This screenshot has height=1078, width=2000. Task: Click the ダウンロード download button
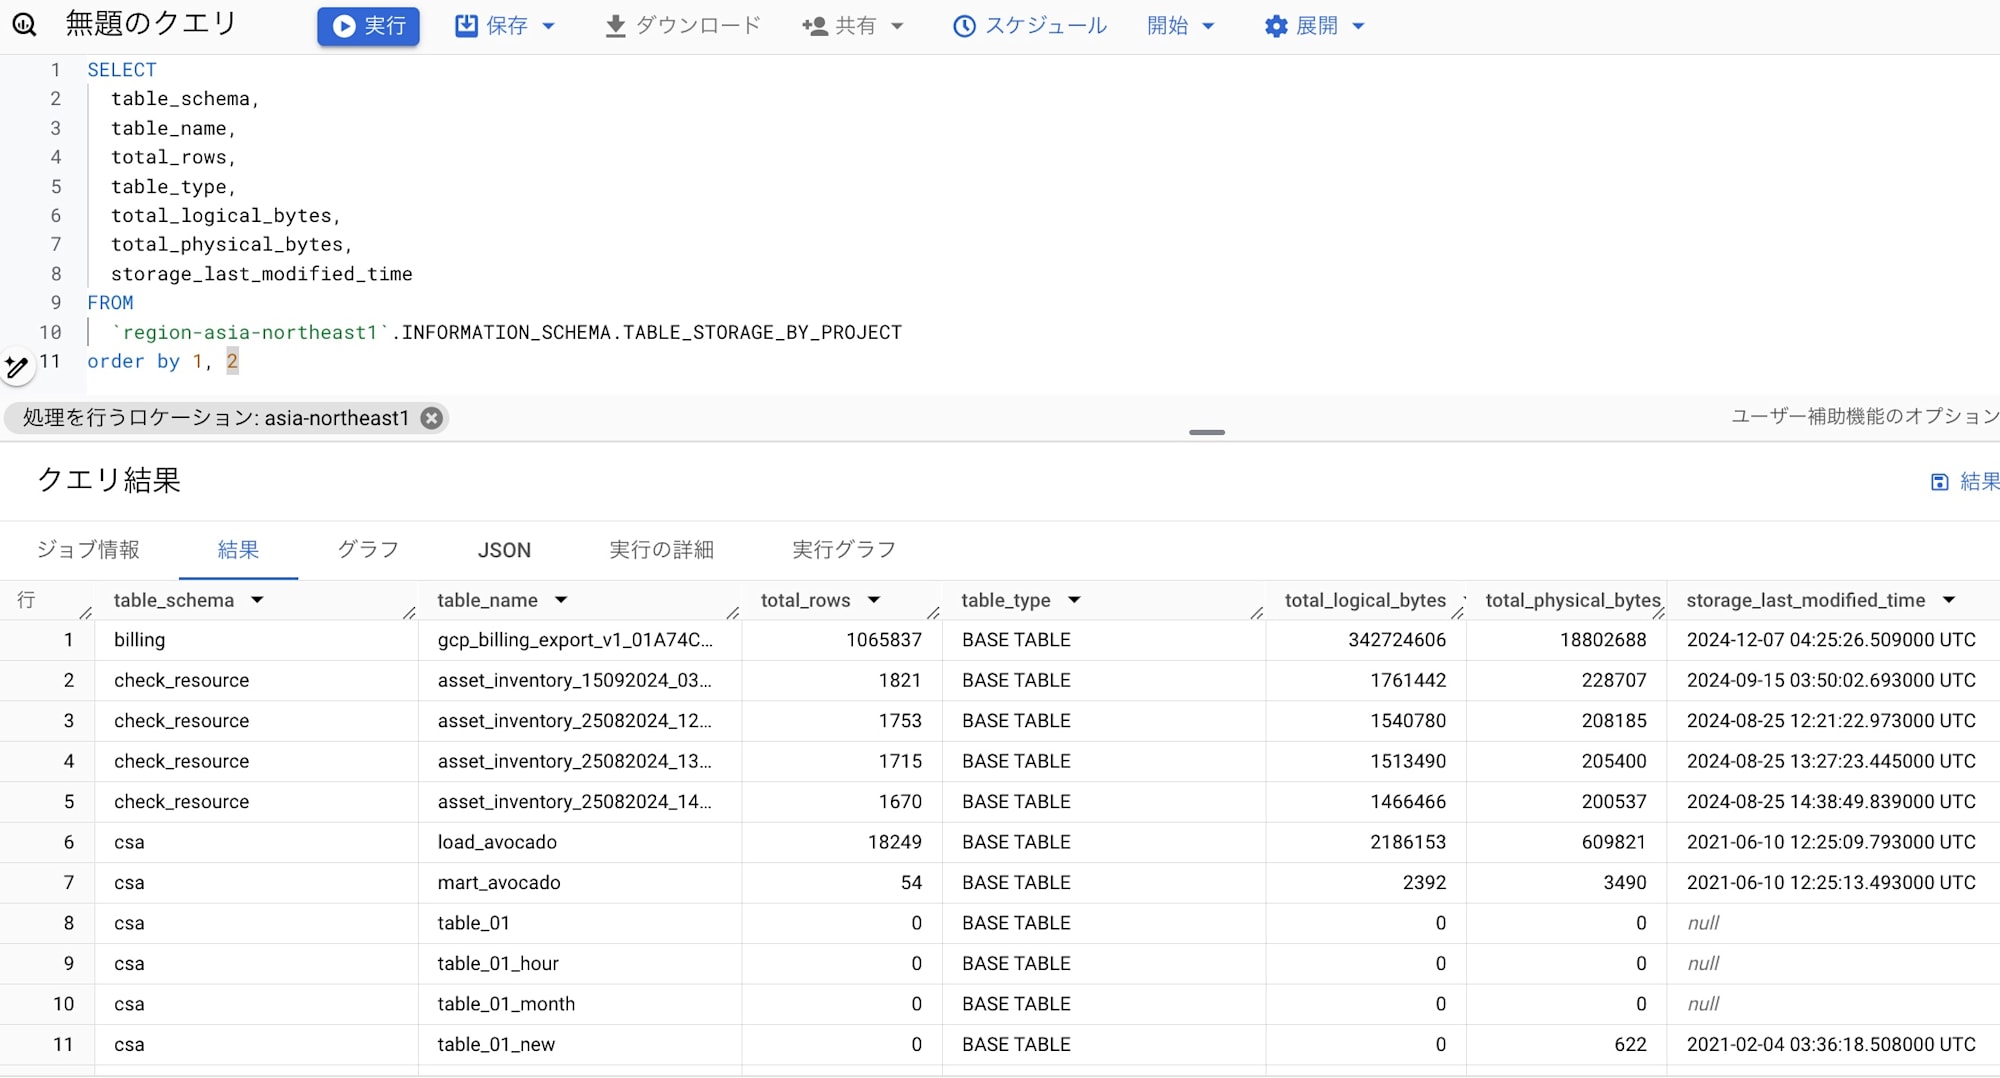[683, 26]
